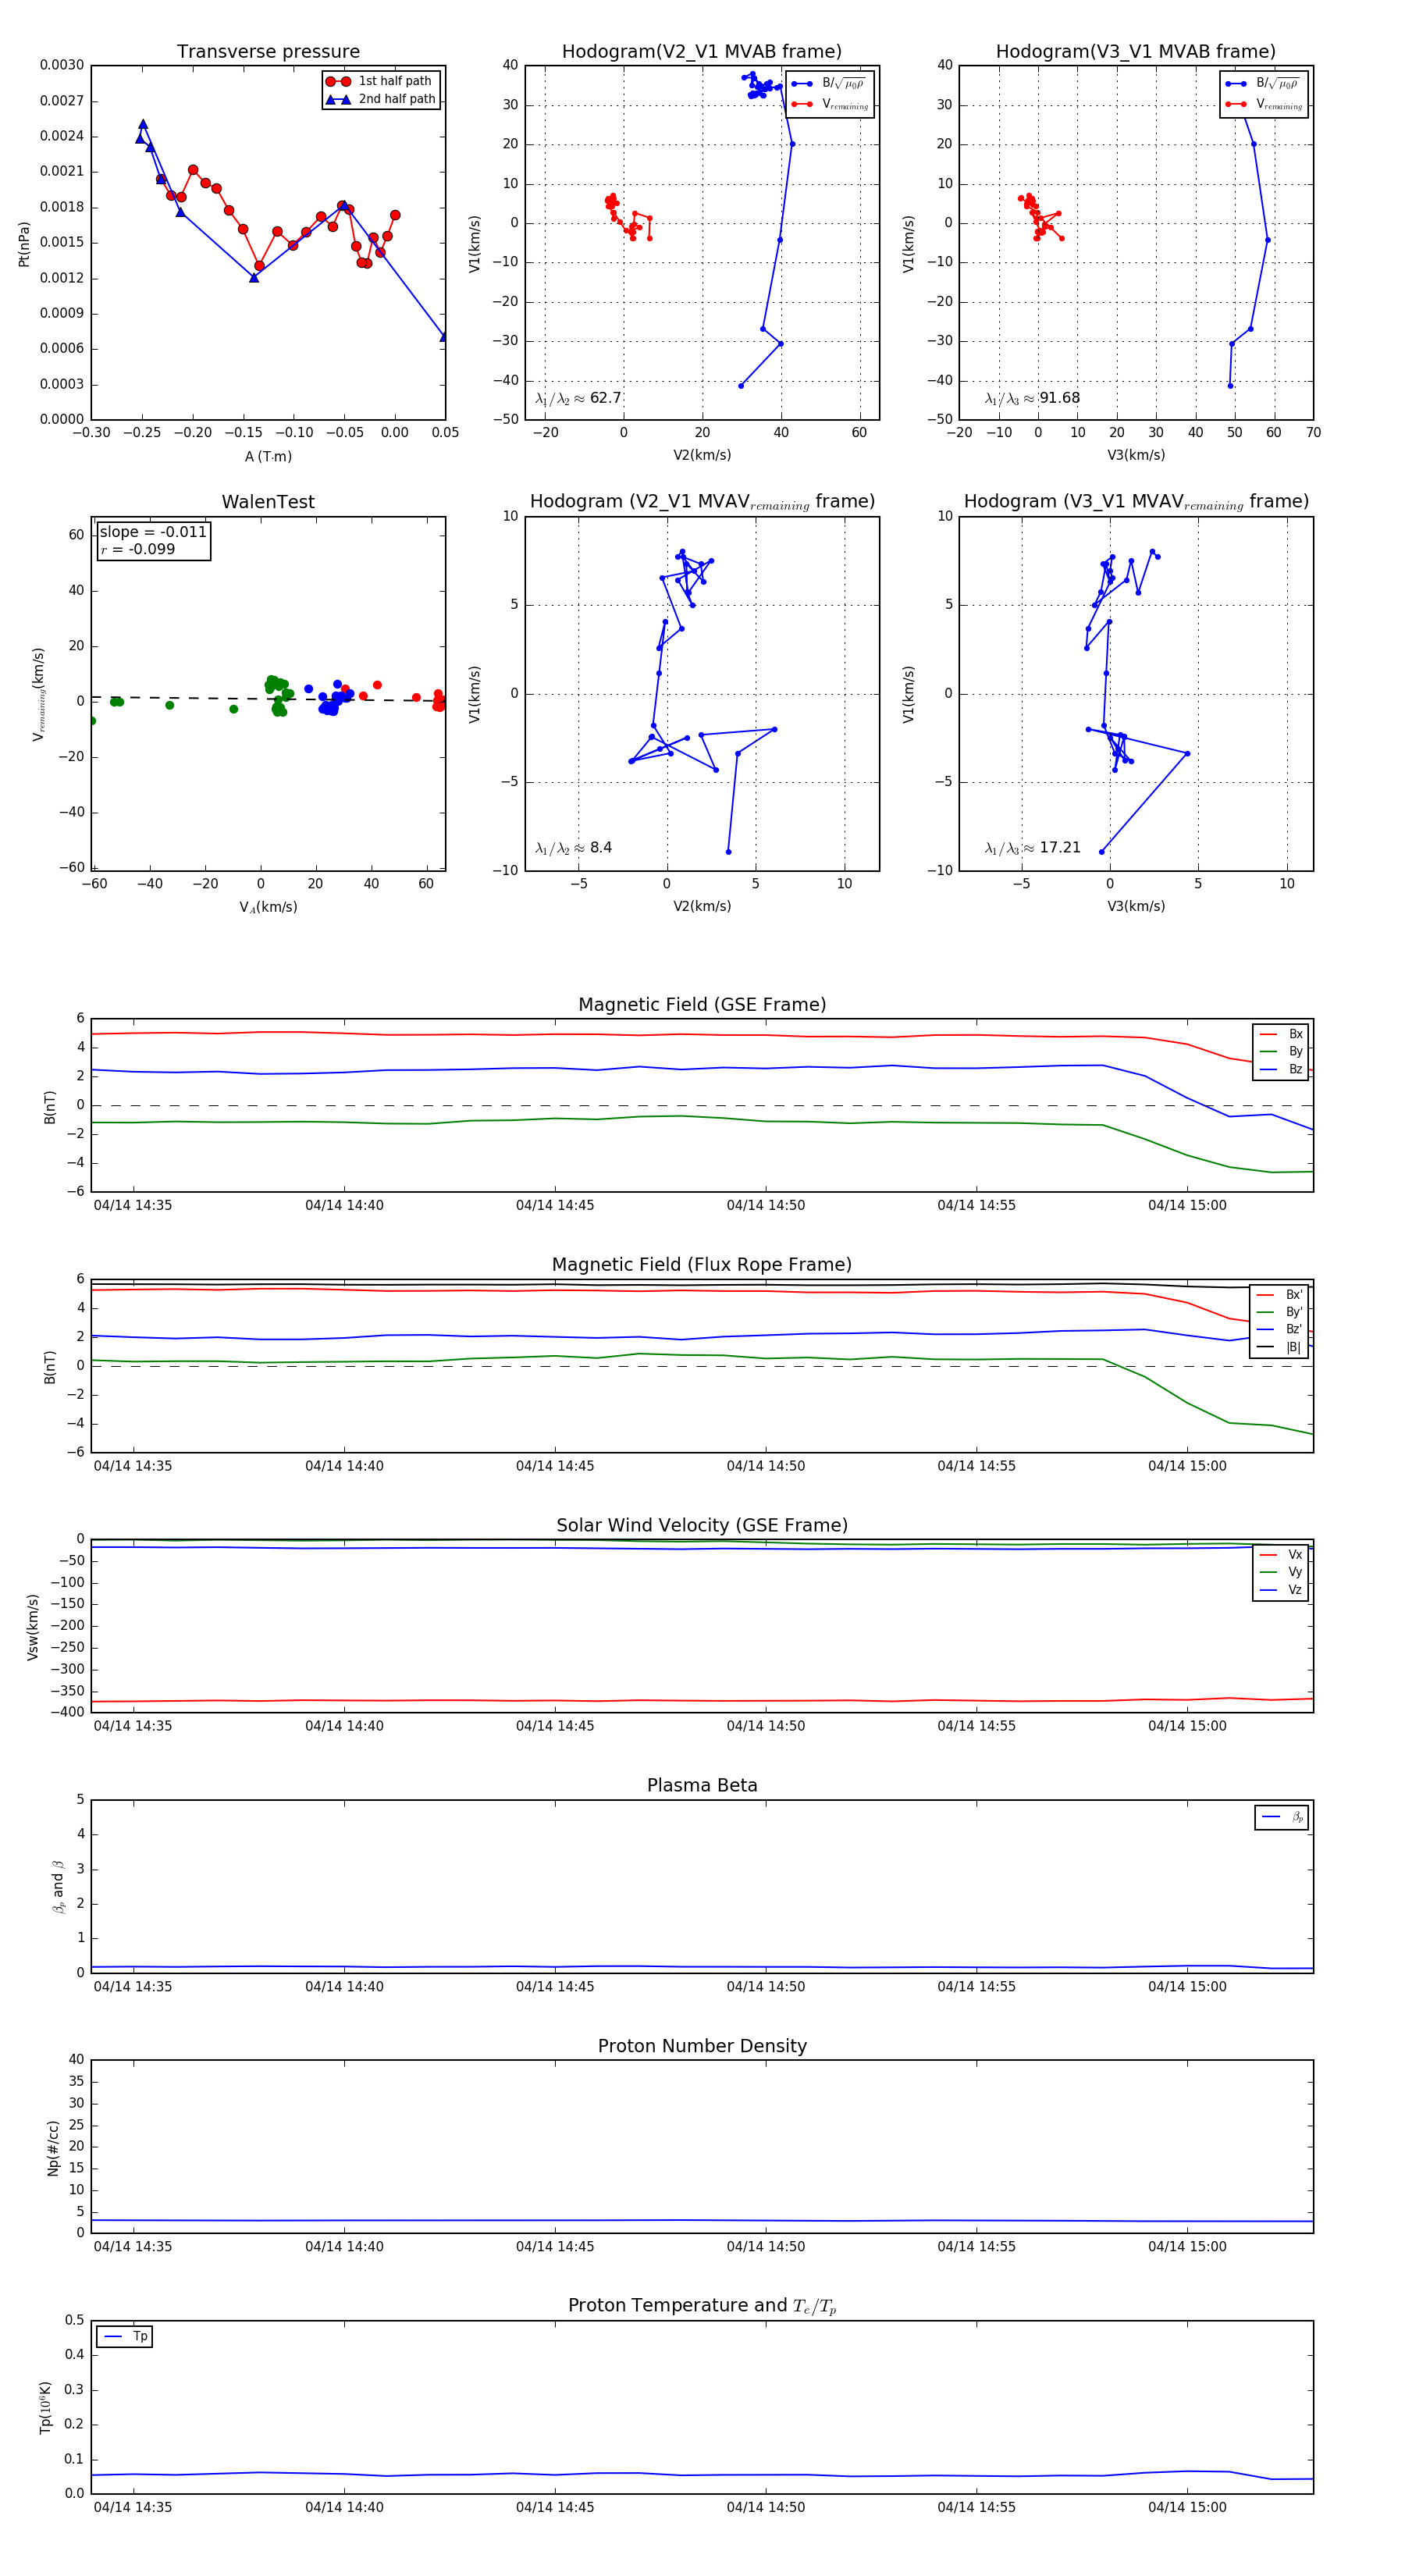Select the '2nd half path' legend entry

381,99
